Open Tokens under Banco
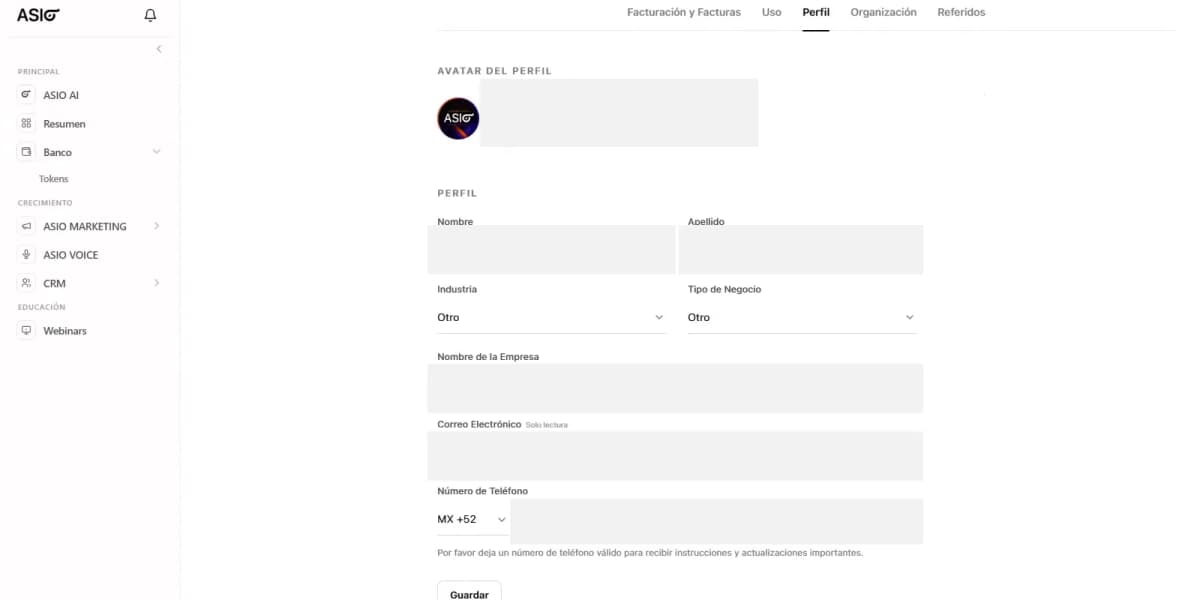1200x600 pixels. (x=54, y=179)
